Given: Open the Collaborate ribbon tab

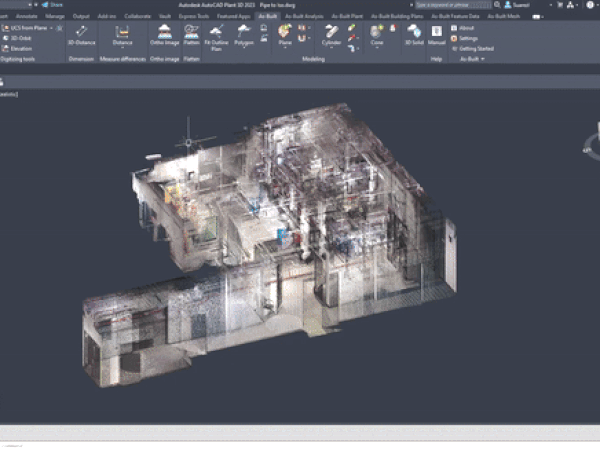Looking at the screenshot, I should (137, 16).
